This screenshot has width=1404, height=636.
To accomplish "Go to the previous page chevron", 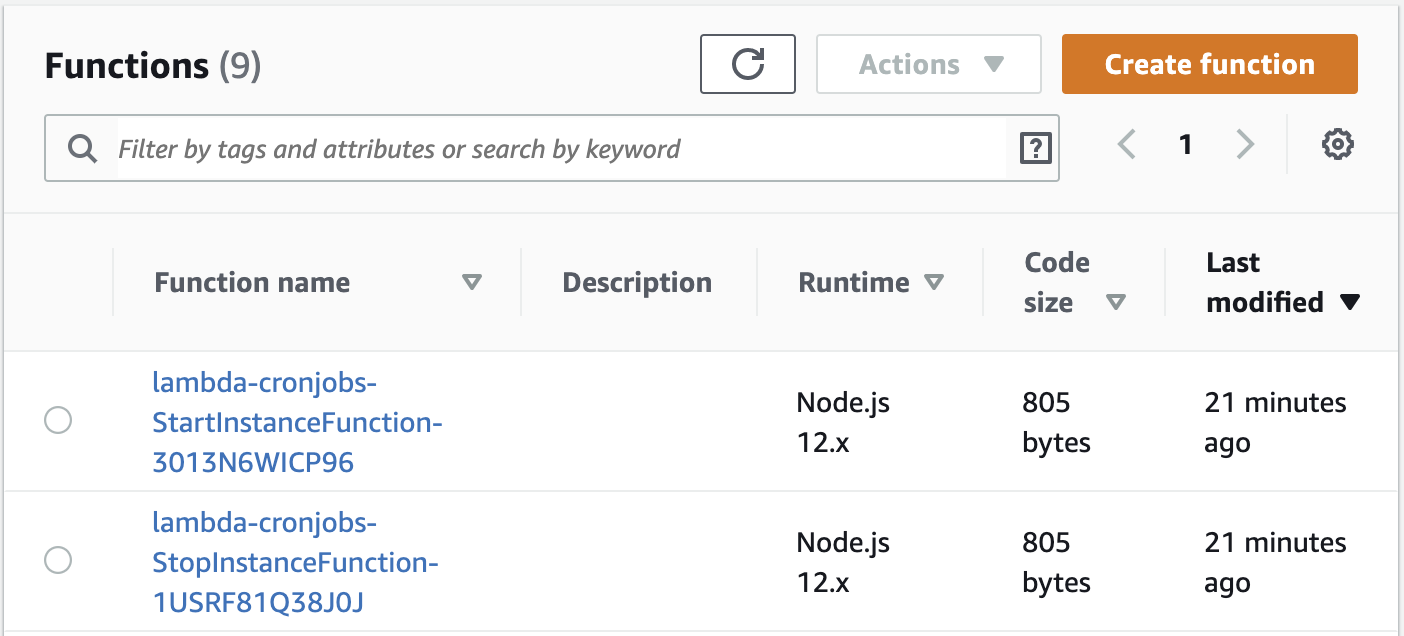I will [1127, 146].
